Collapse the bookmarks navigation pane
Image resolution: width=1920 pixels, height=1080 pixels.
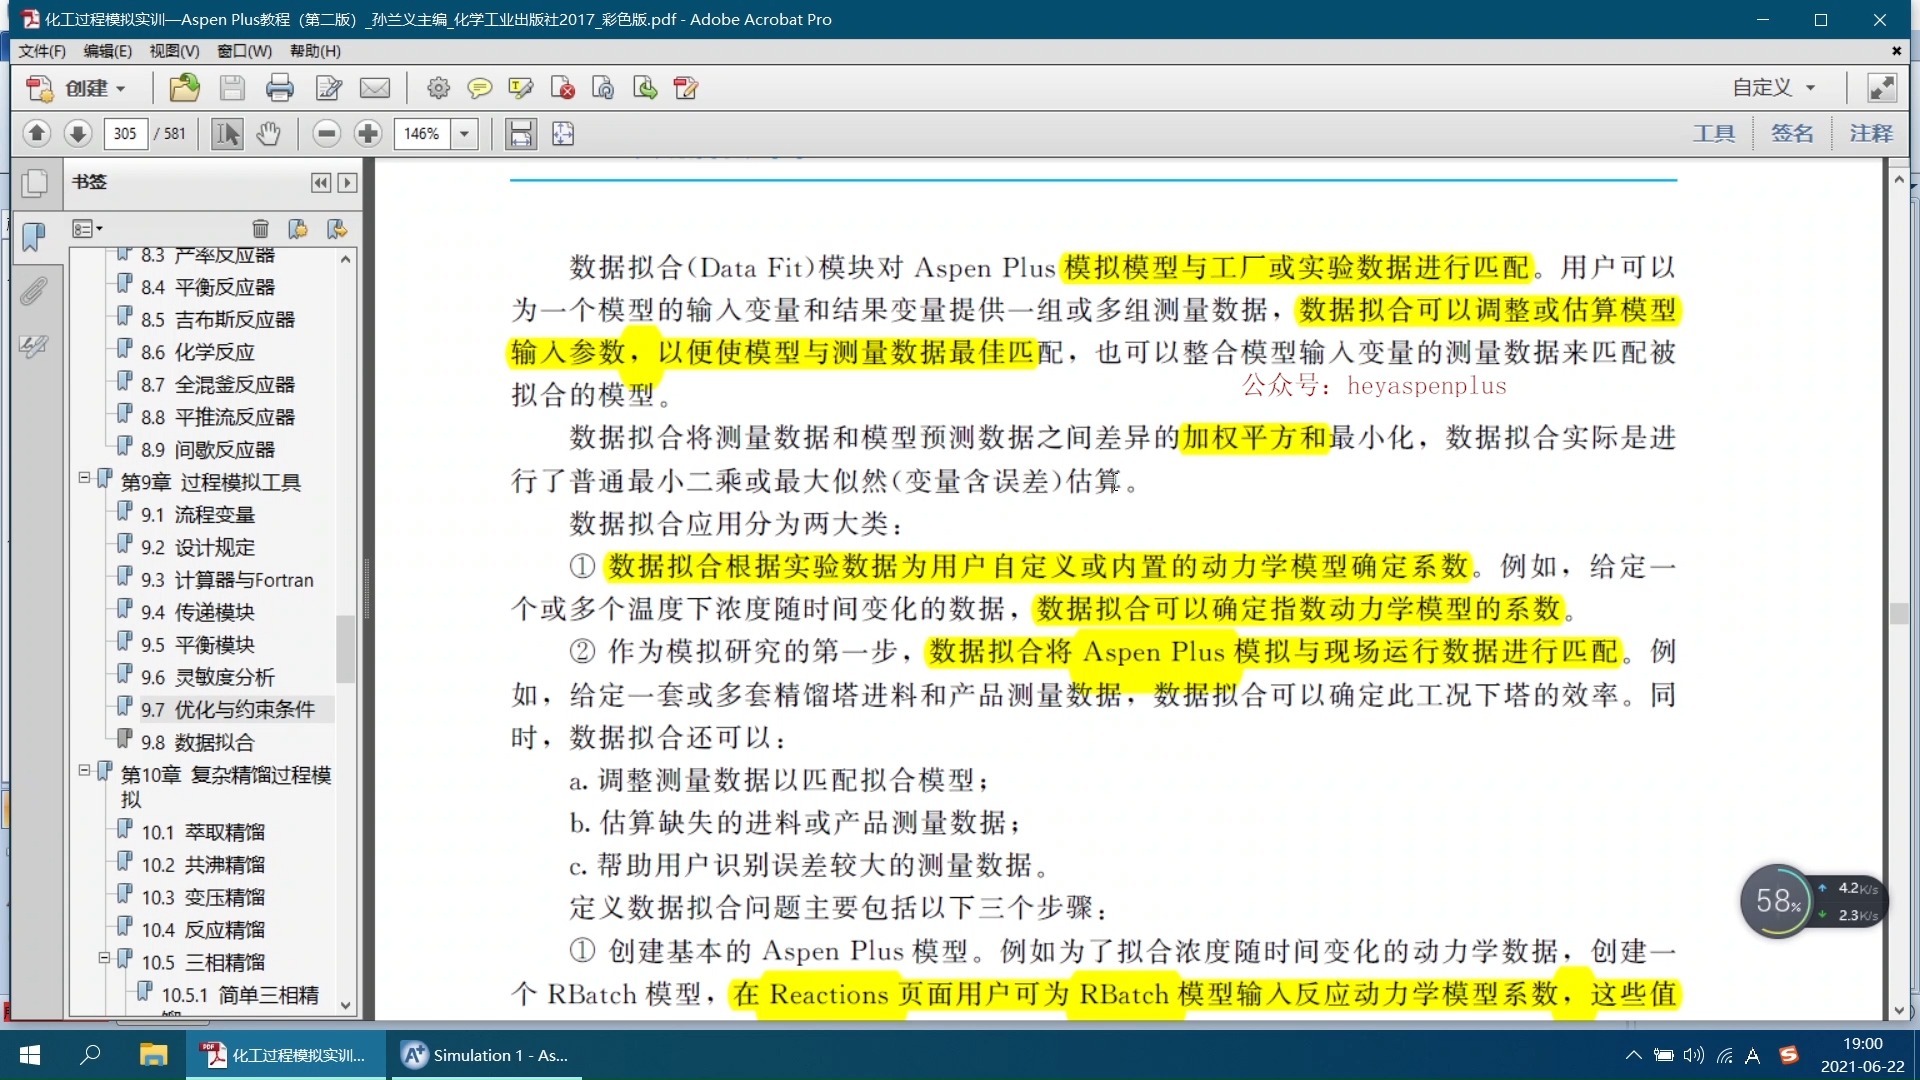point(320,183)
